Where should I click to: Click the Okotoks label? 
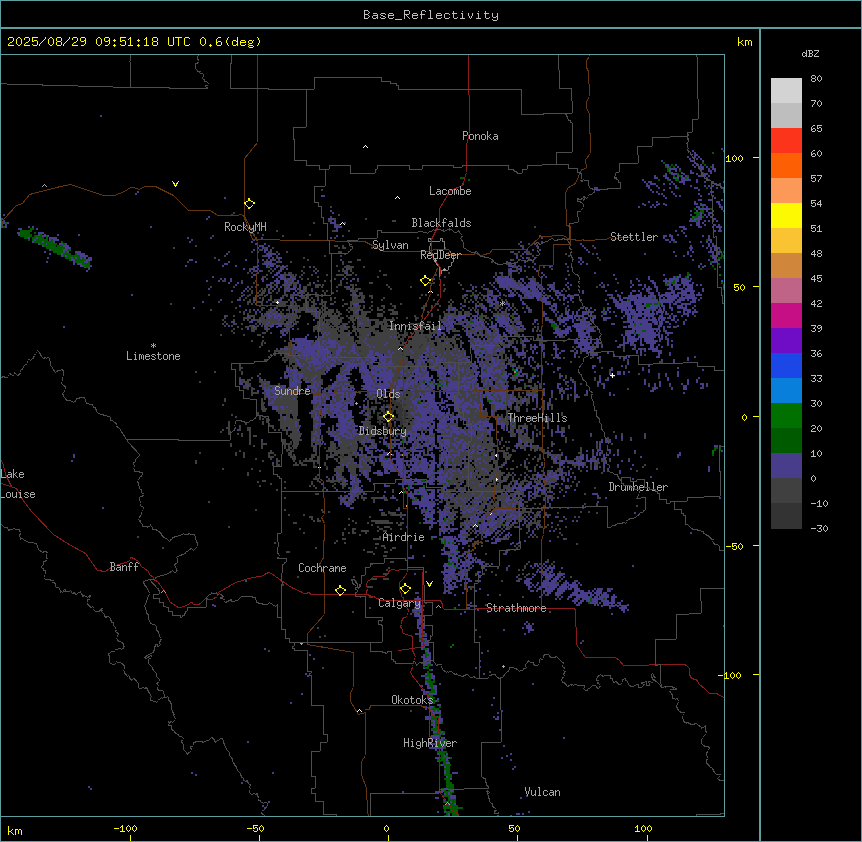(412, 700)
